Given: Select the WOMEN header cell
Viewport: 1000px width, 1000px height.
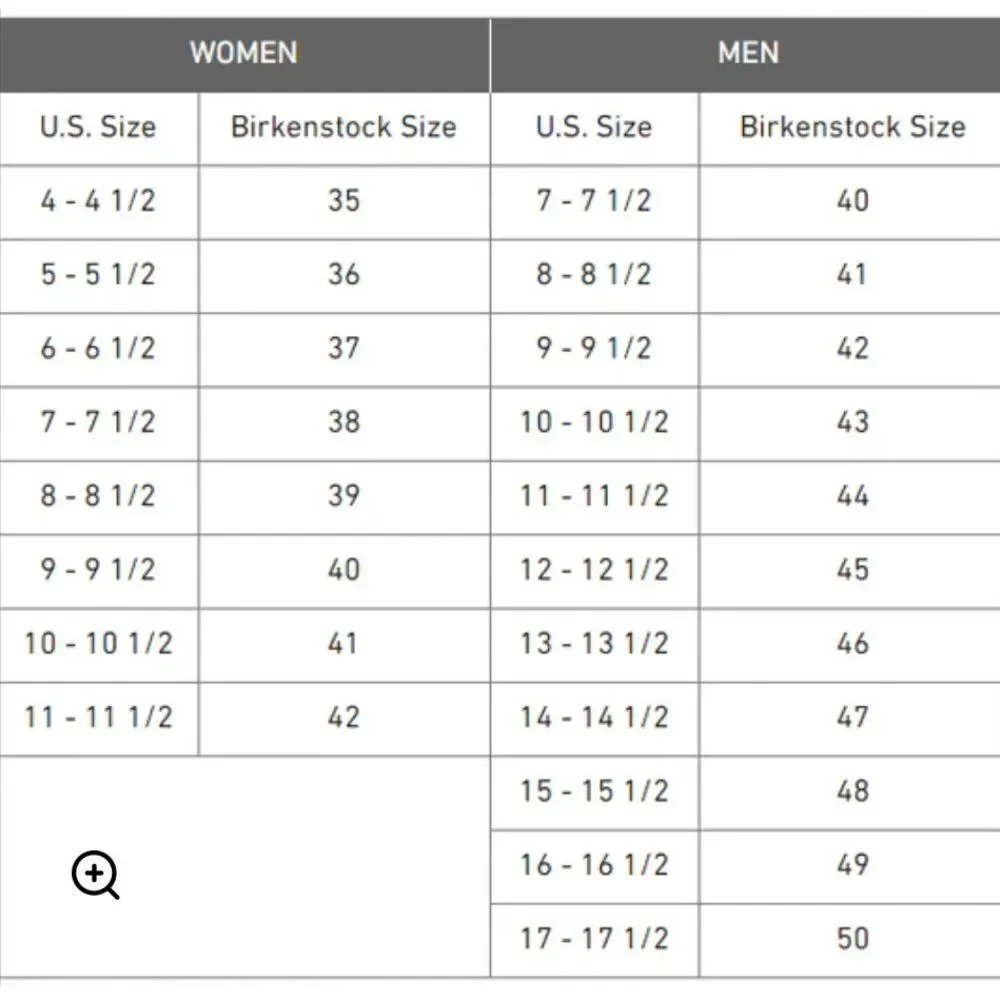Looking at the screenshot, I should pyautogui.click(x=244, y=55).
